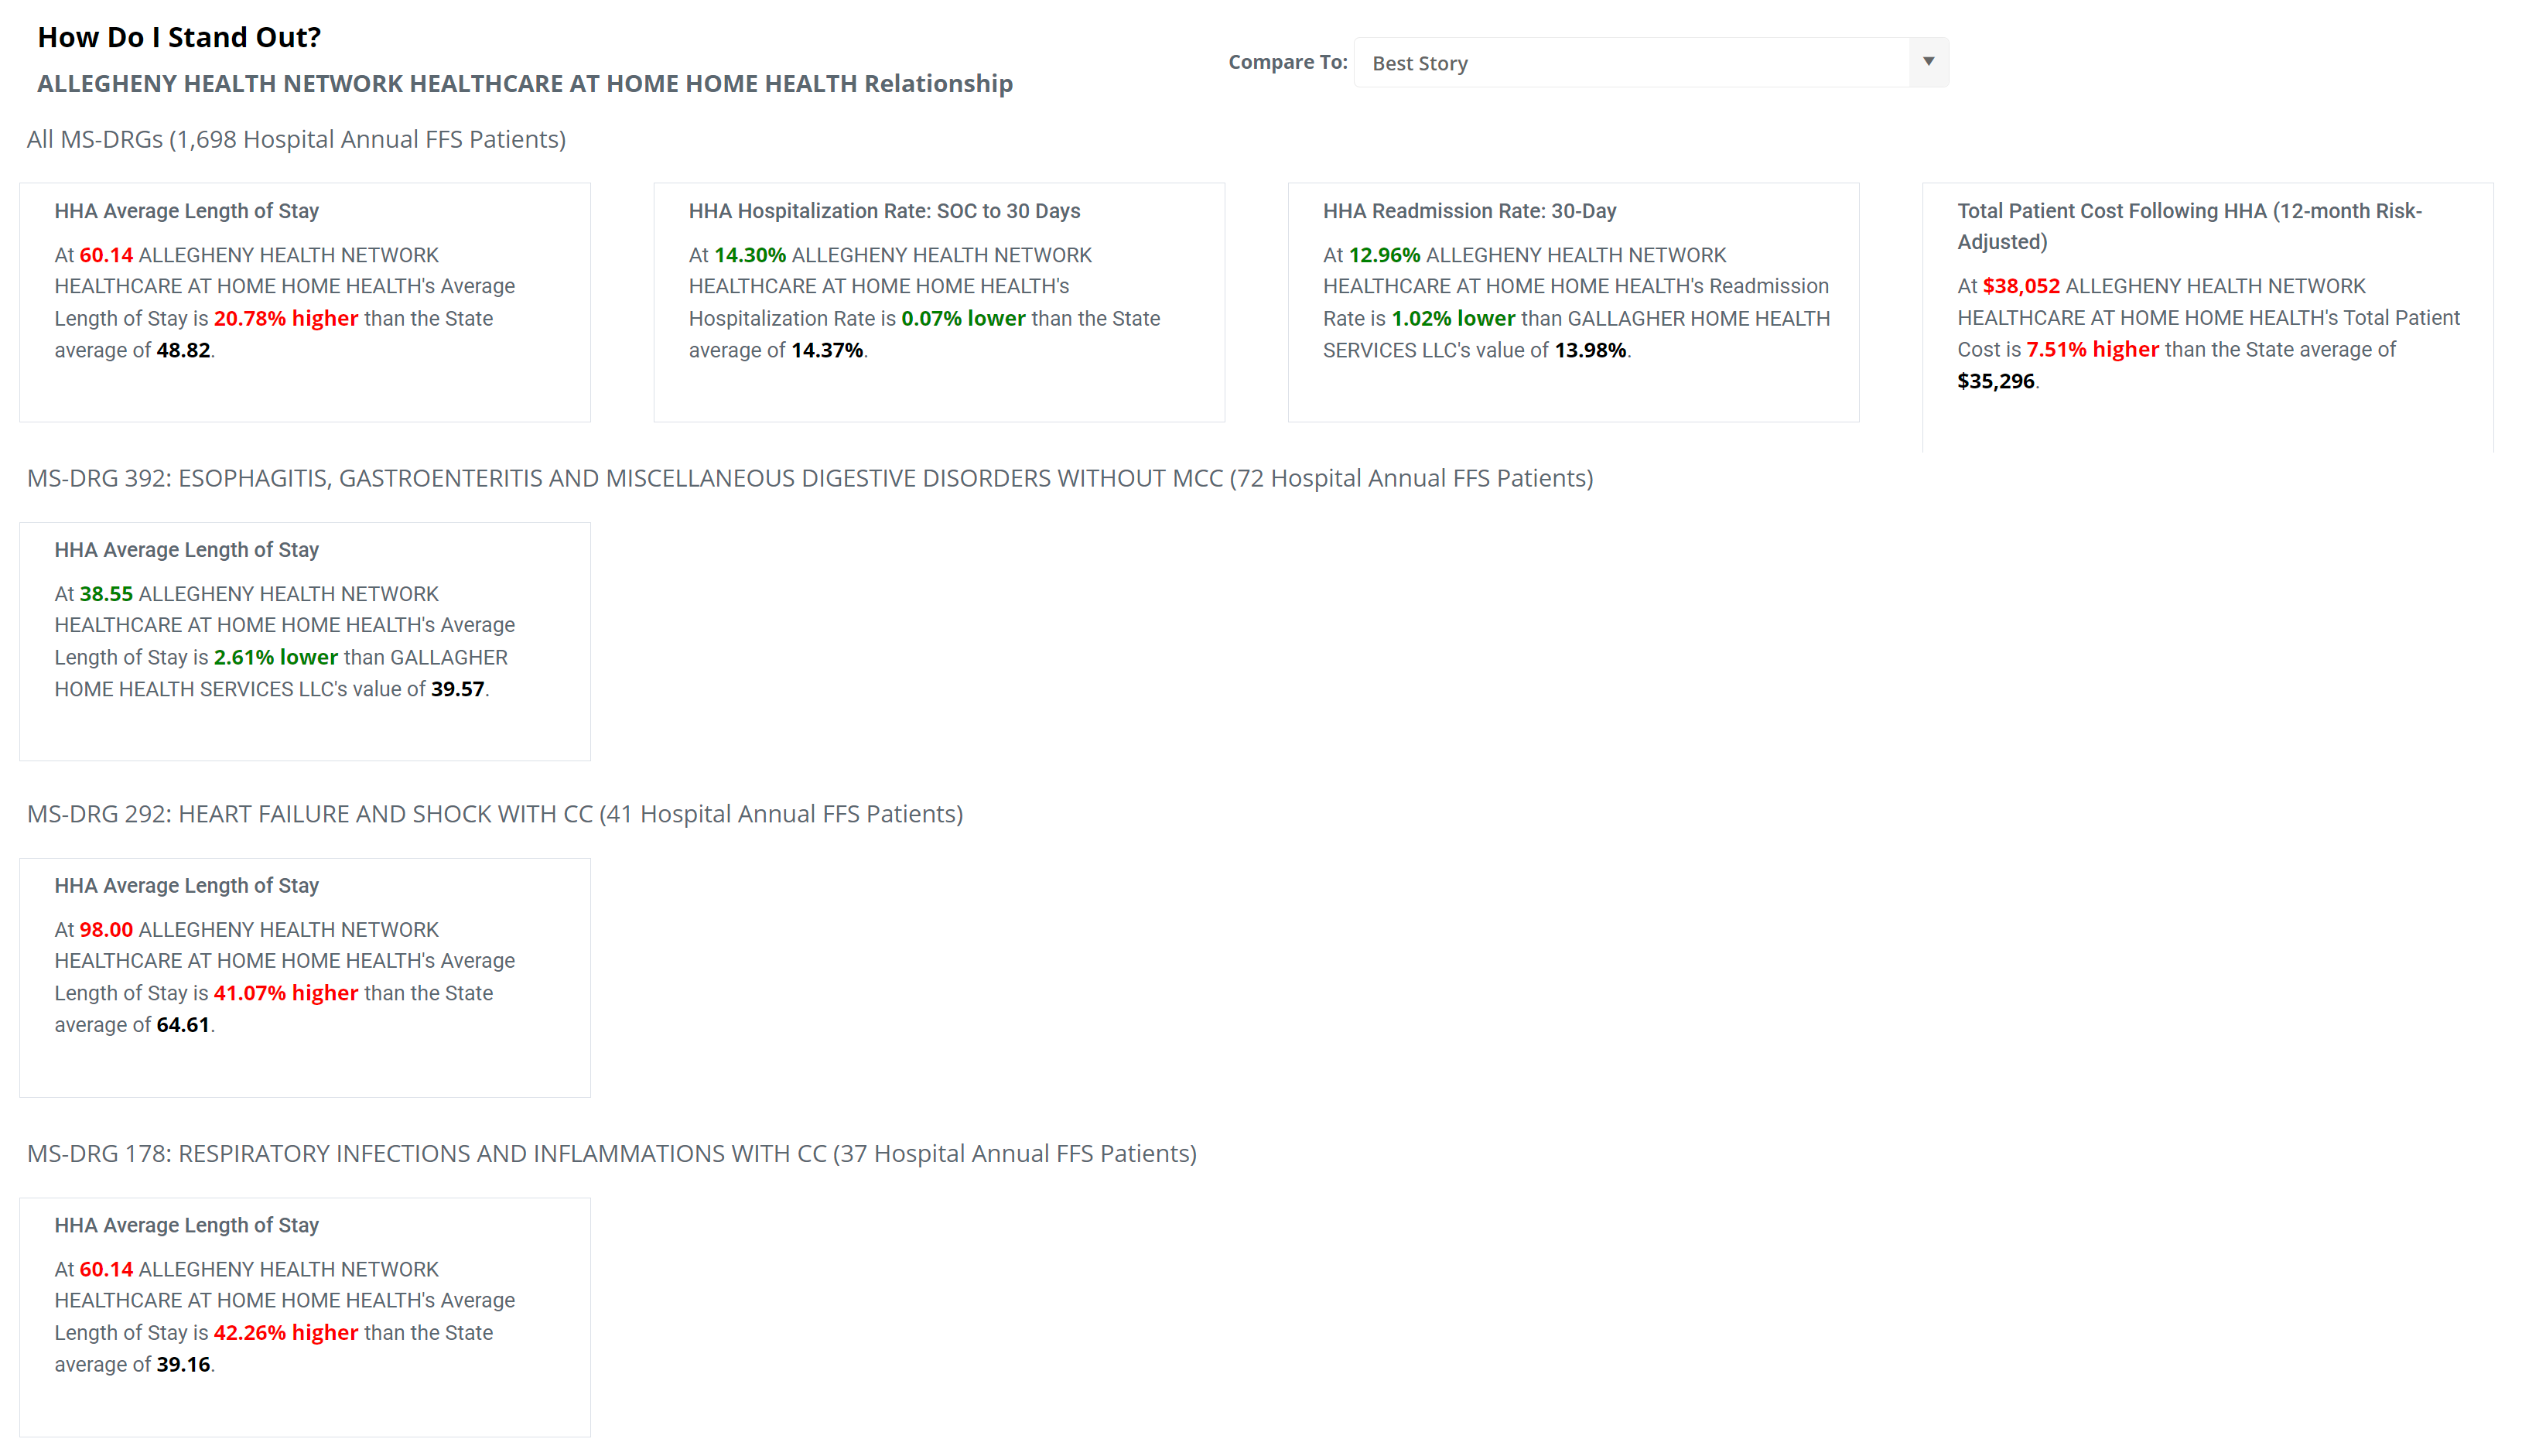This screenshot has height=1456, width=2522.
Task: Click the 14.30% hospitalization rate value
Action: [750, 255]
